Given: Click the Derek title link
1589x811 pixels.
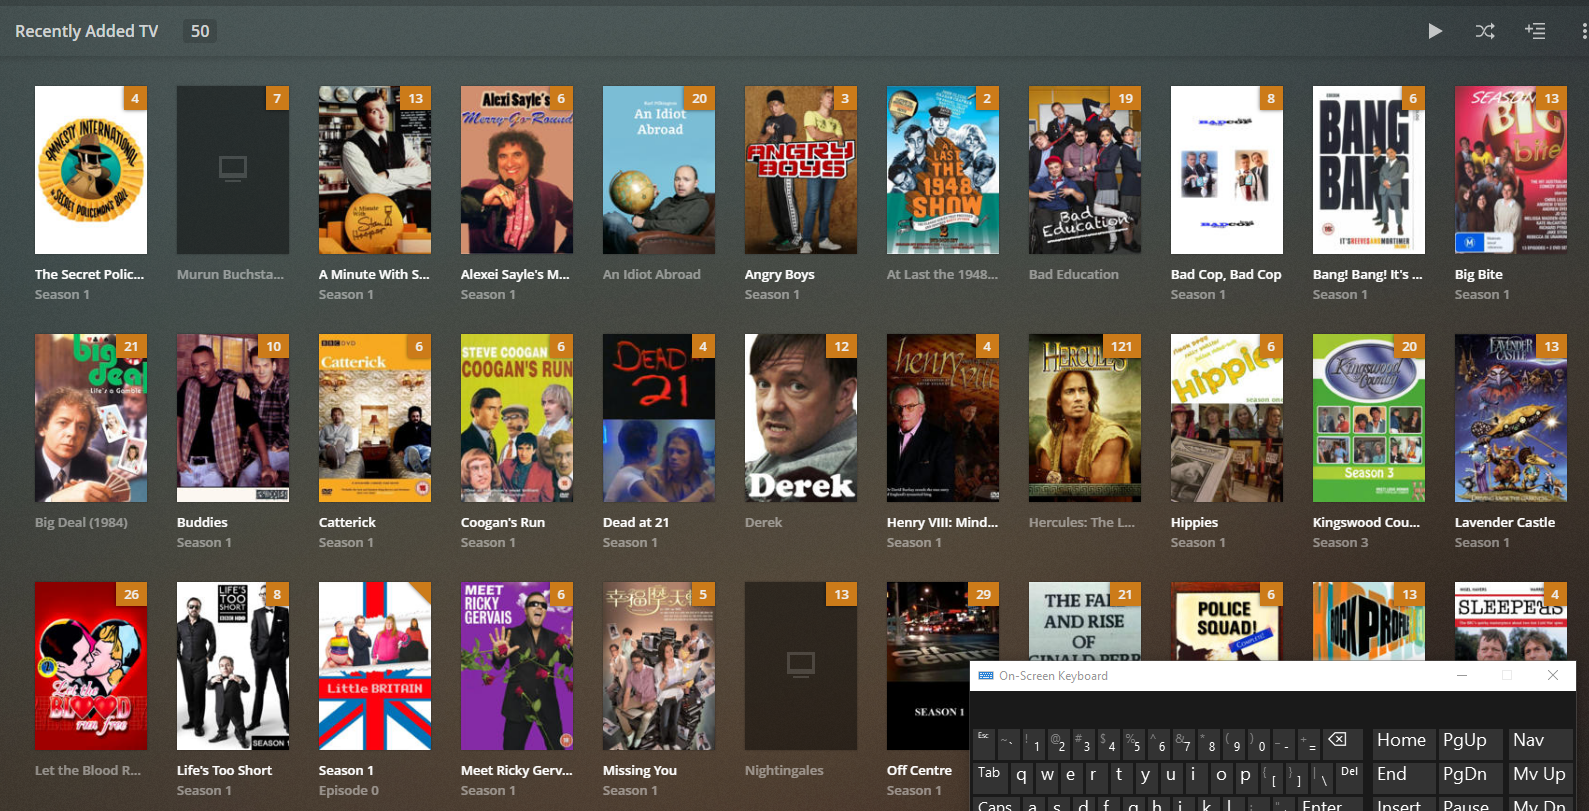Looking at the screenshot, I should coord(763,523).
